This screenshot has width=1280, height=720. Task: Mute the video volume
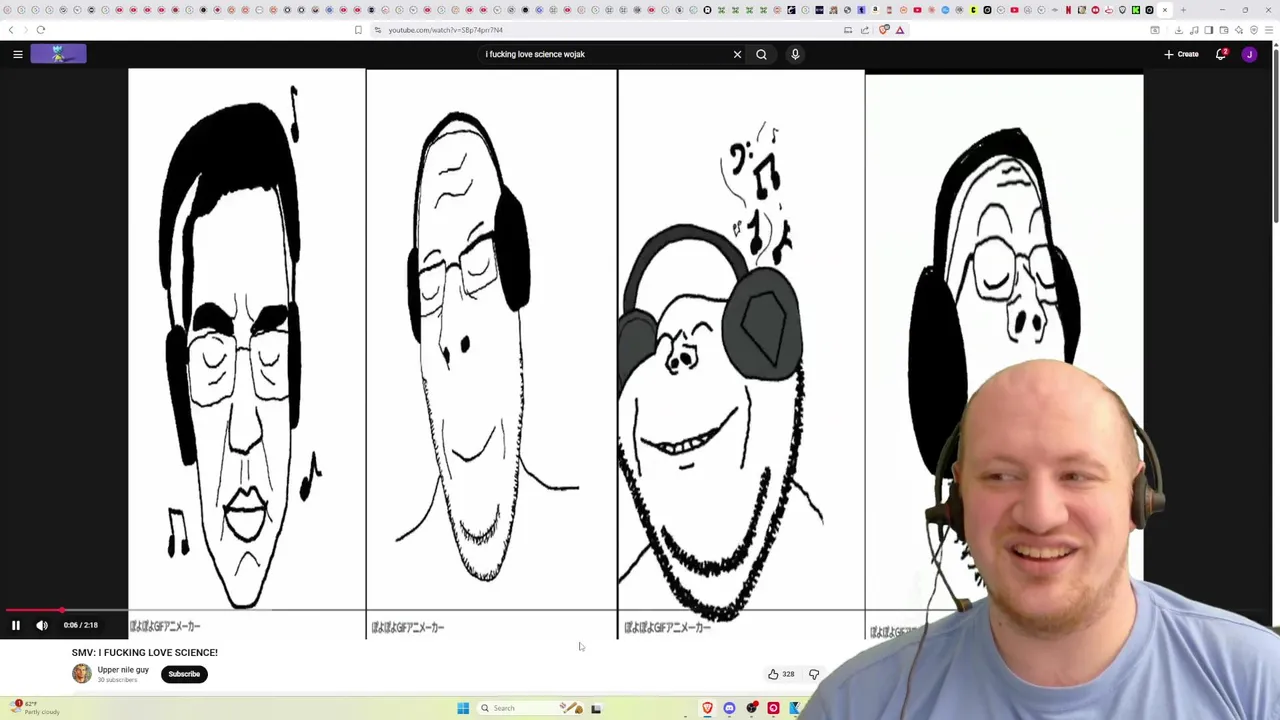click(x=42, y=625)
